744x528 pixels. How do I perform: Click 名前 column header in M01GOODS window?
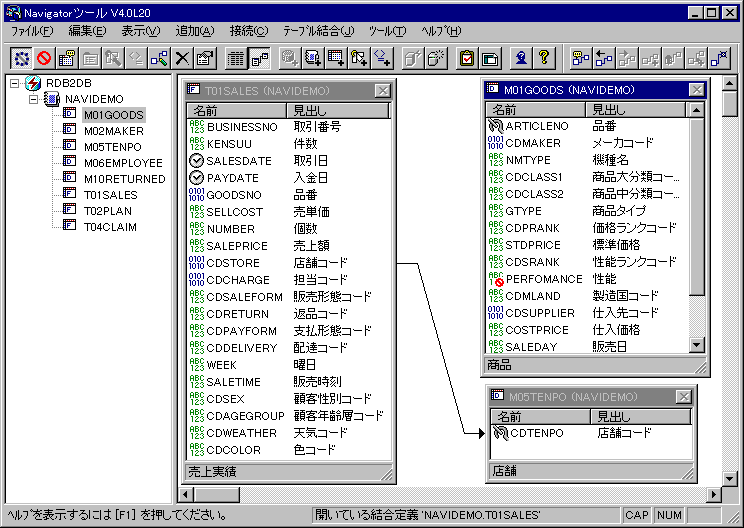(536, 110)
